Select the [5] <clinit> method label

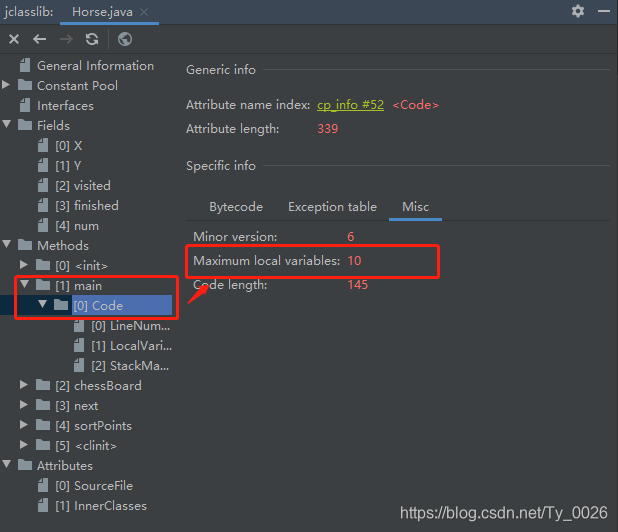(86, 446)
